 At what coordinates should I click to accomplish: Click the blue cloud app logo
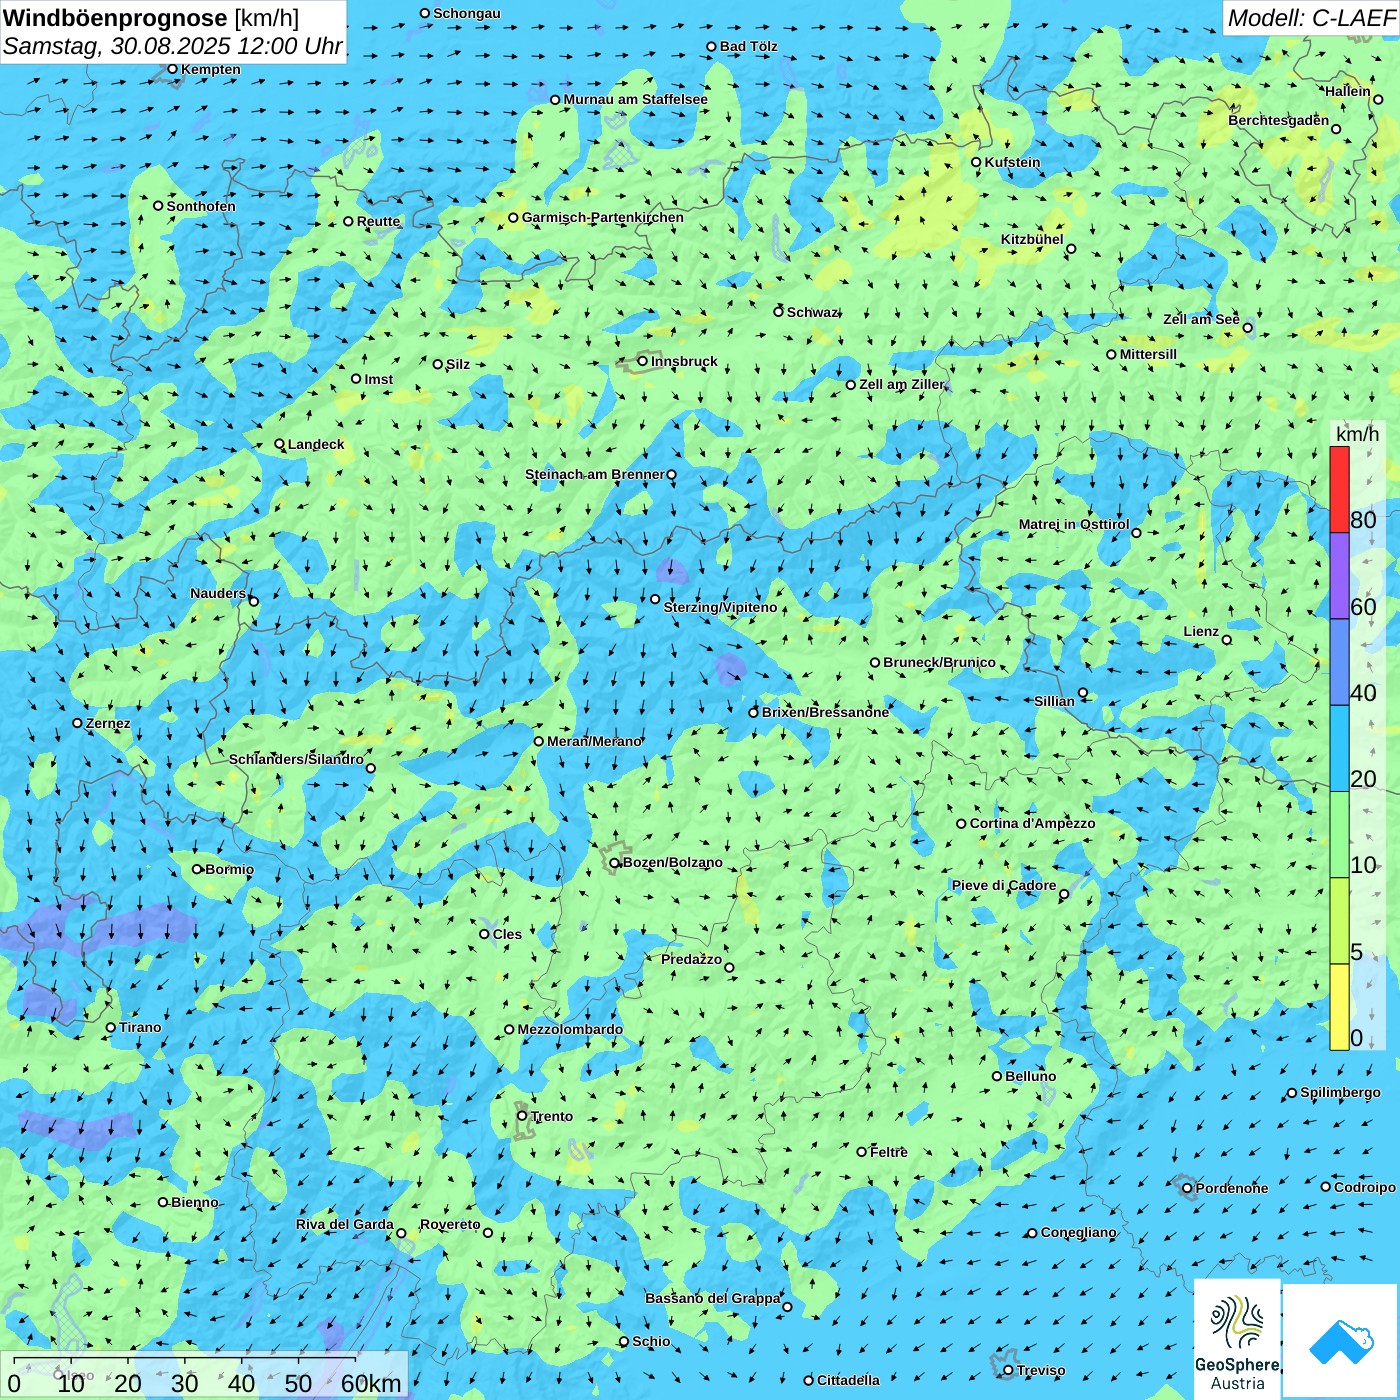pos(1341,1342)
